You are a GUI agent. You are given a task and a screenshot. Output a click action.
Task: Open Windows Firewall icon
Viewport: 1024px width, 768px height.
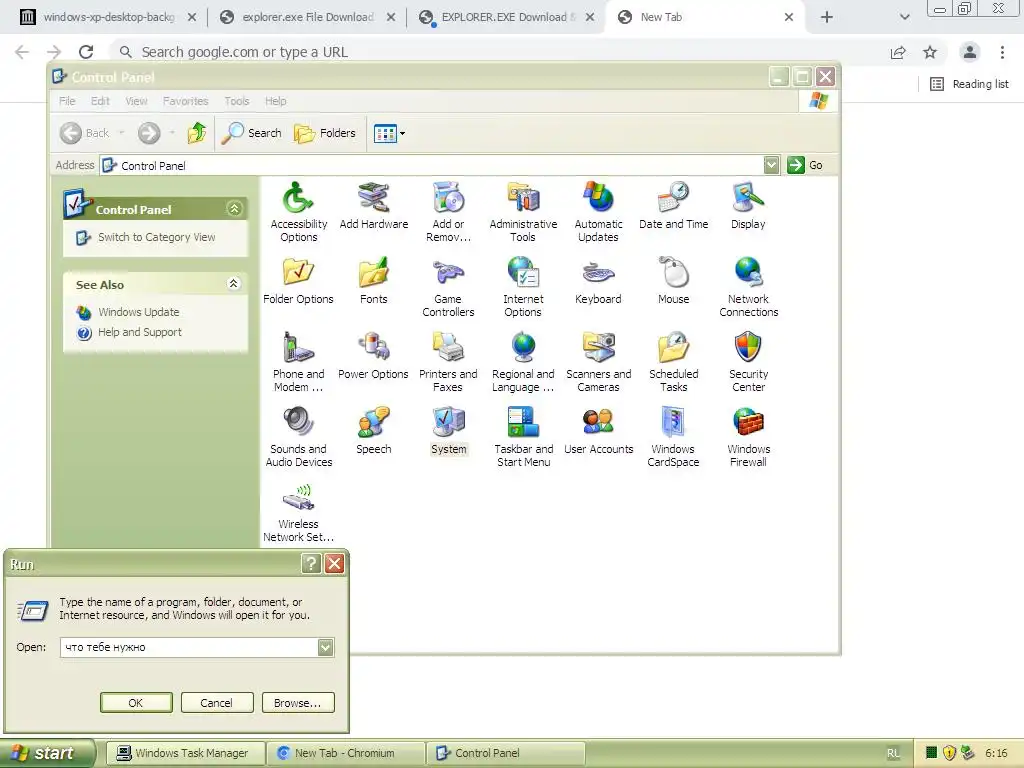click(x=748, y=437)
